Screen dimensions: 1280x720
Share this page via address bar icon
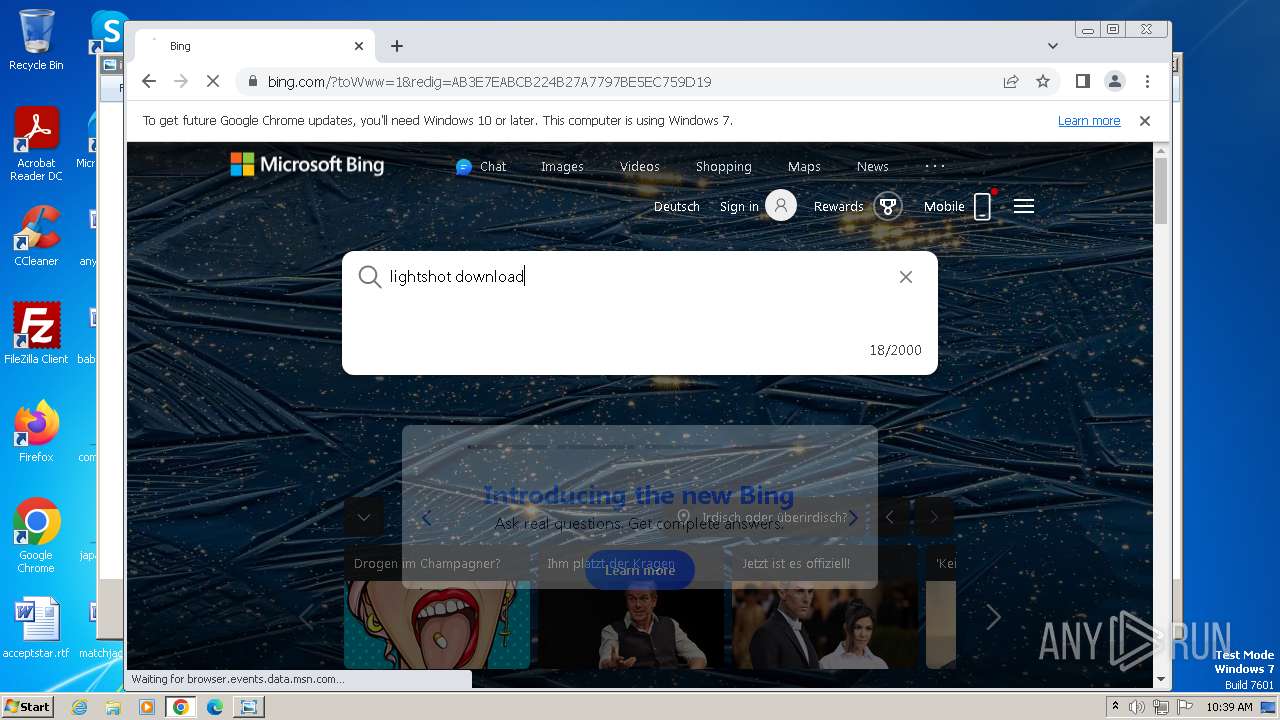pyautogui.click(x=1011, y=82)
